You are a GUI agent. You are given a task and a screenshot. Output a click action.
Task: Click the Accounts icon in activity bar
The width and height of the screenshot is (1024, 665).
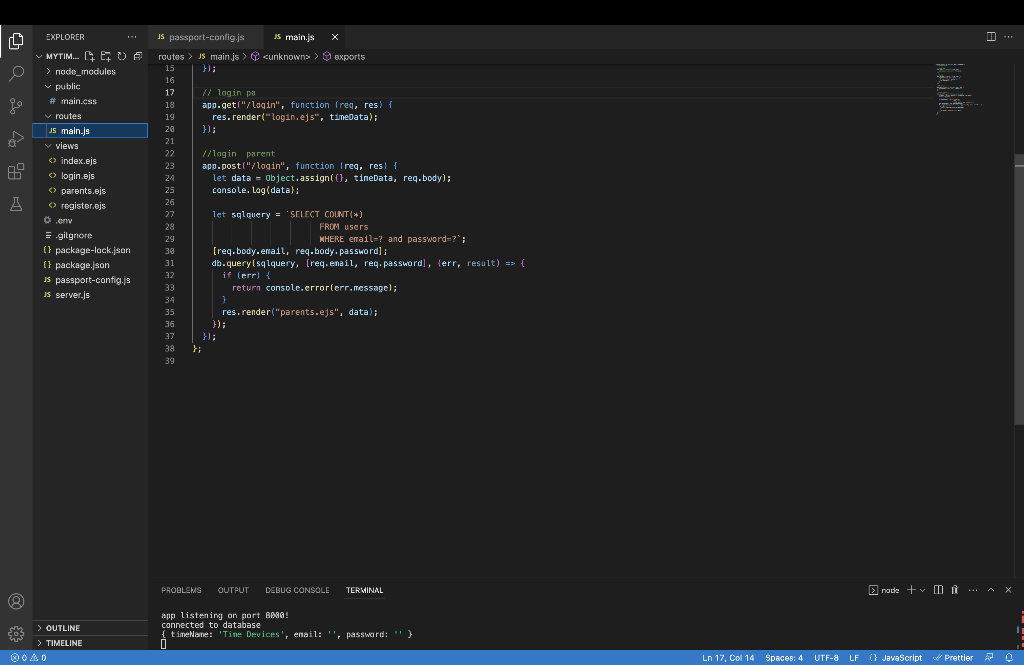[x=16, y=601]
